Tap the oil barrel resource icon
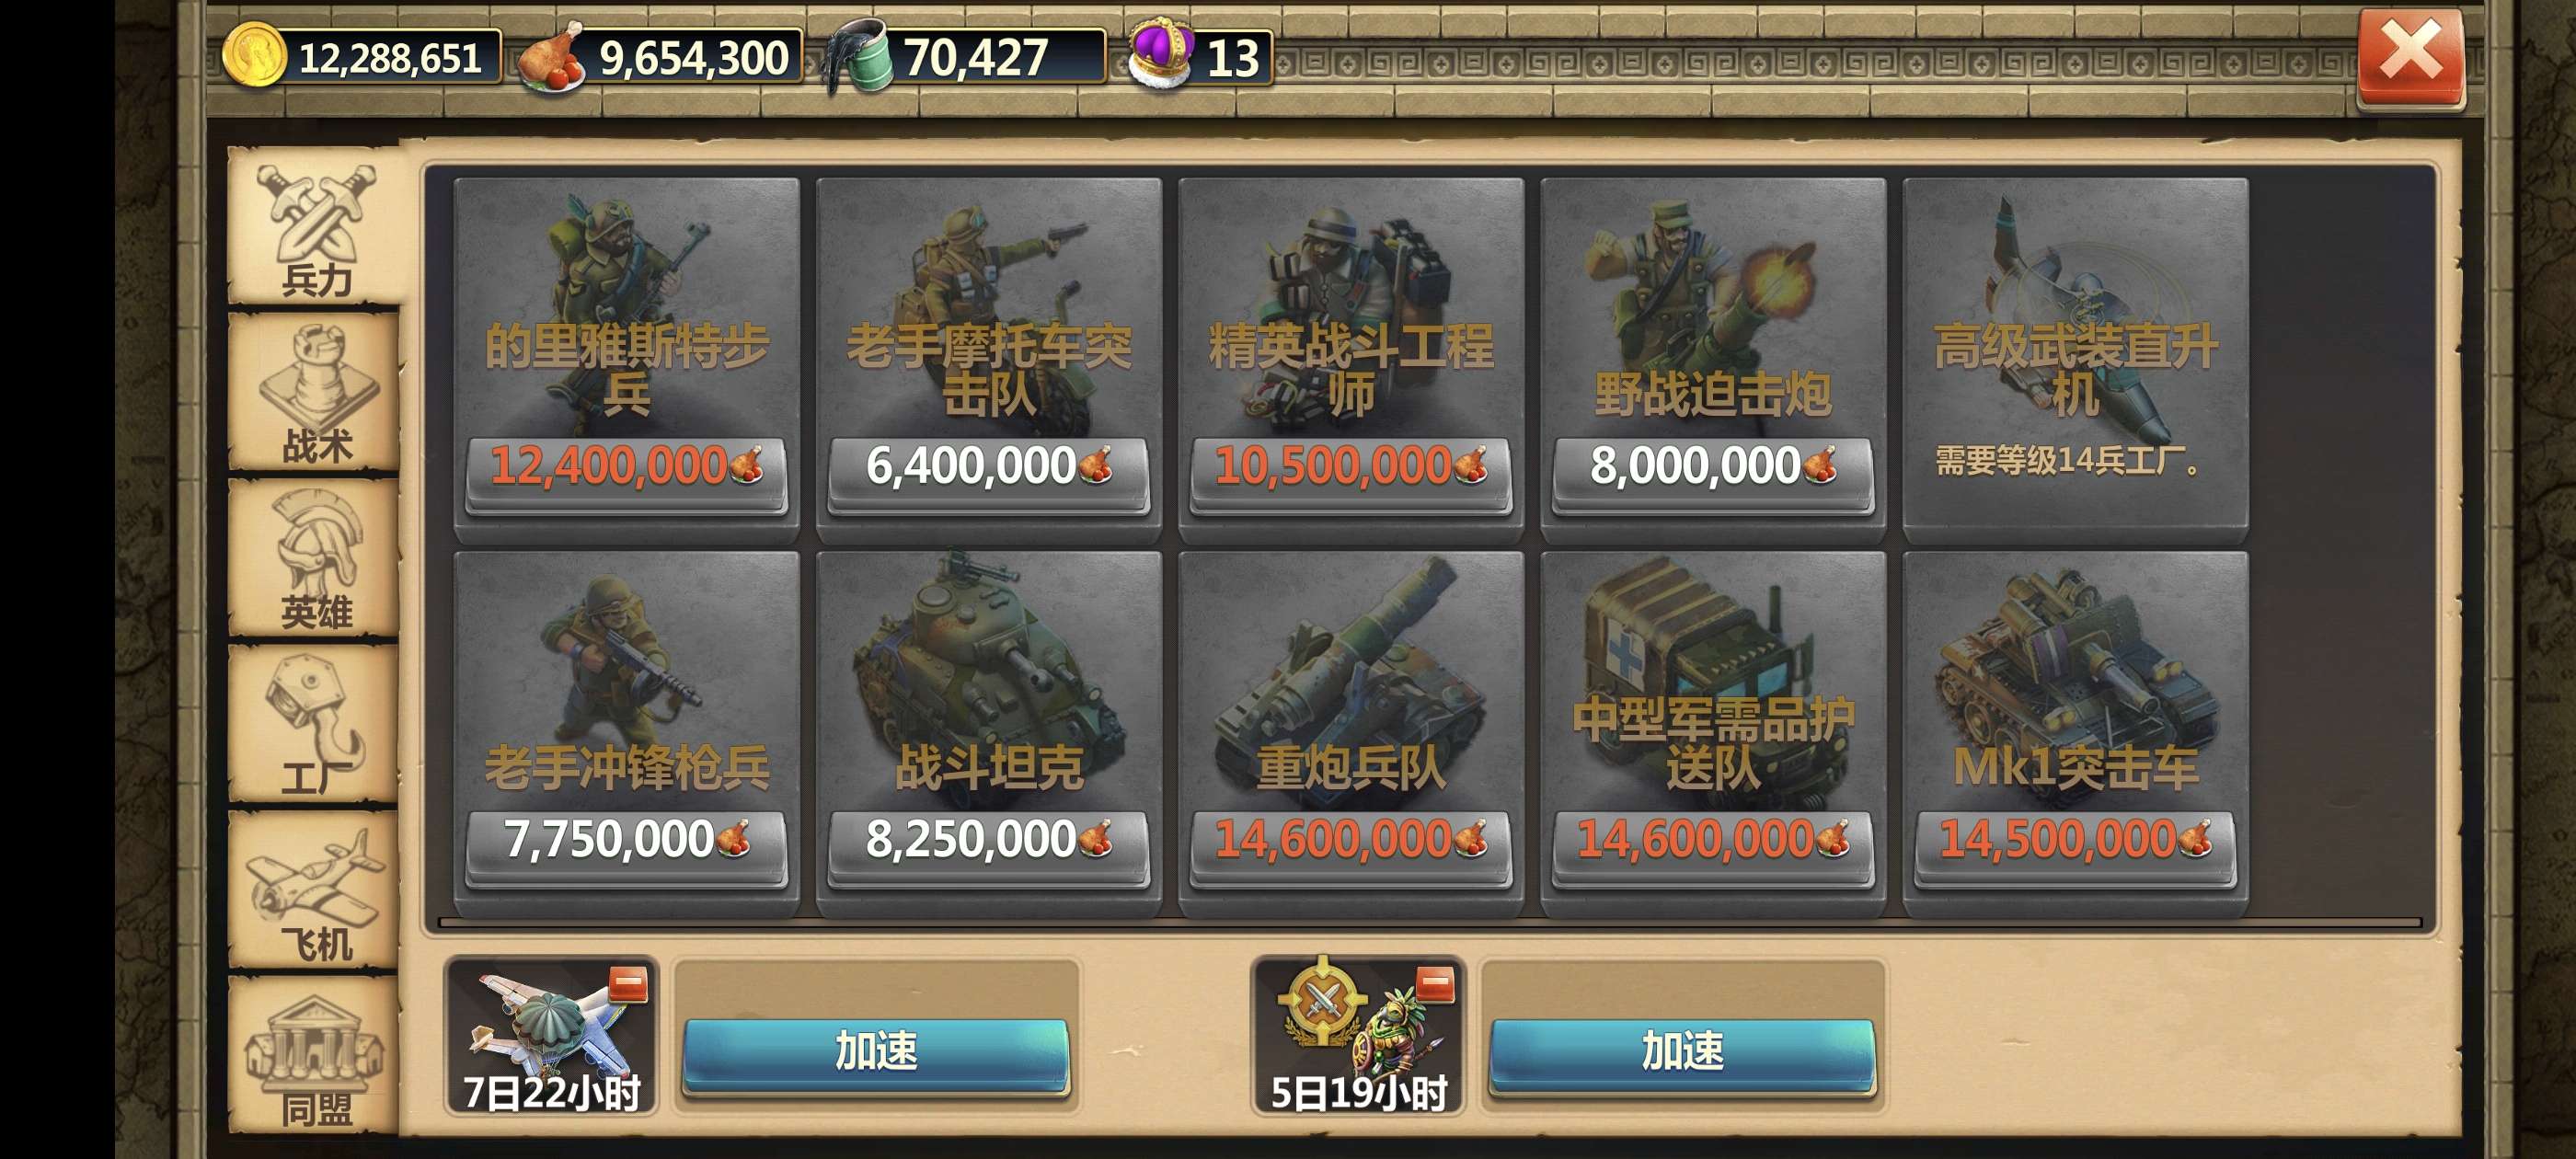 tap(857, 58)
